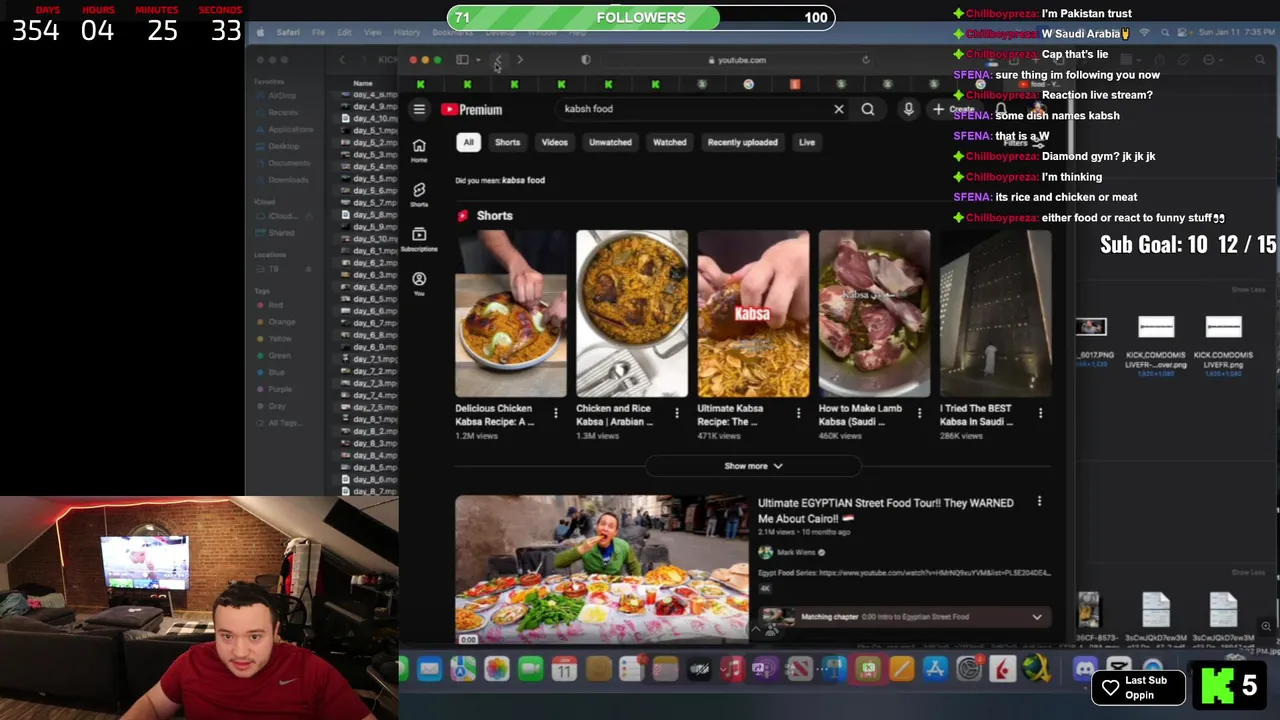Open Mail from the Dock

tap(429, 668)
